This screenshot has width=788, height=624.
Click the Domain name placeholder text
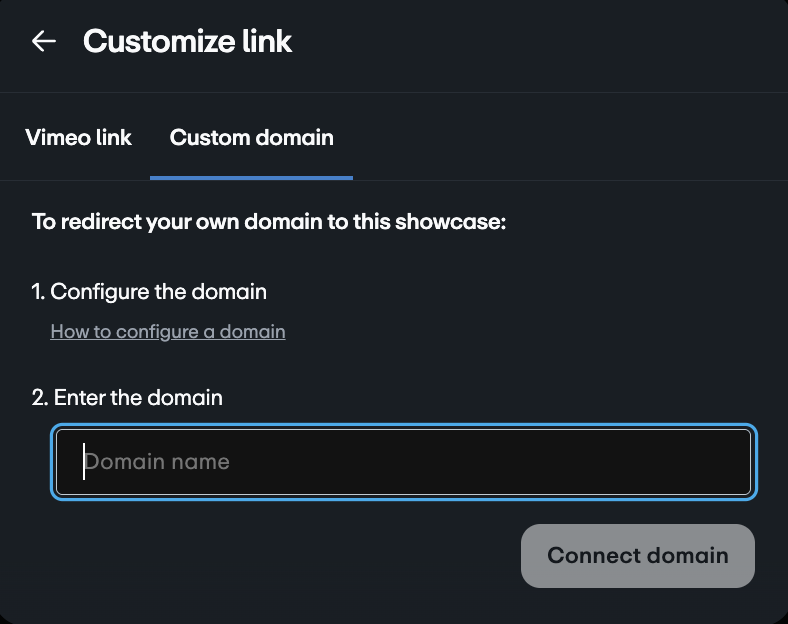tap(157, 462)
